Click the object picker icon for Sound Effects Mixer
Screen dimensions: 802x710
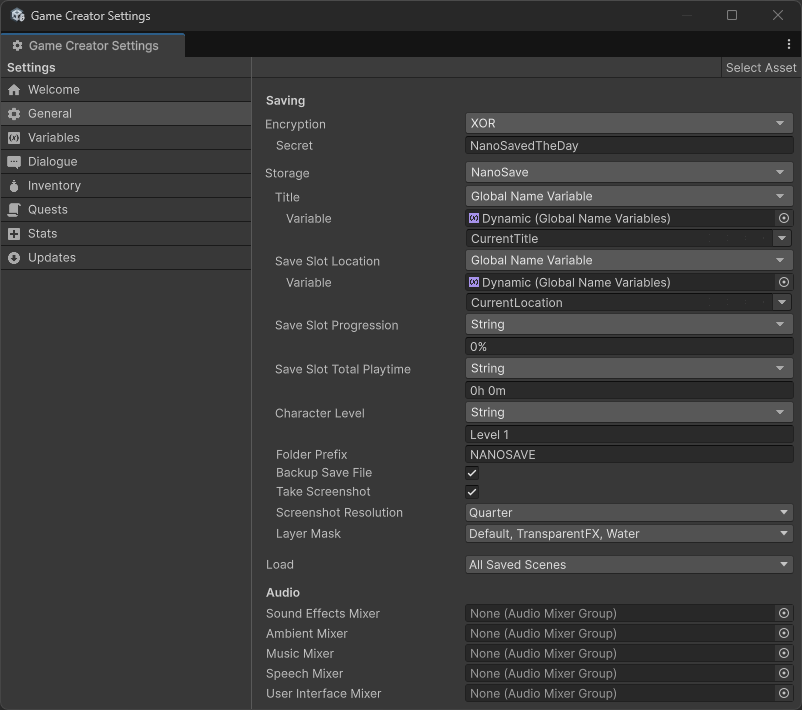[x=784, y=614]
